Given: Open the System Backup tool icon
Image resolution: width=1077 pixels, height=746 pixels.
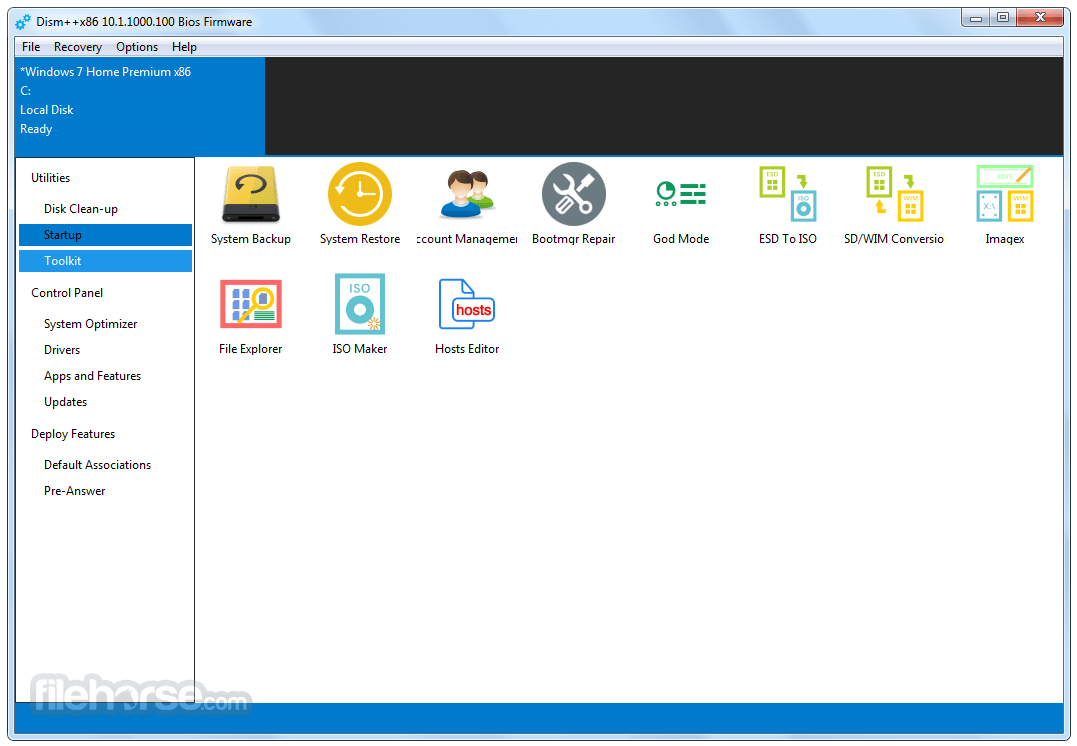Looking at the screenshot, I should coord(251,195).
